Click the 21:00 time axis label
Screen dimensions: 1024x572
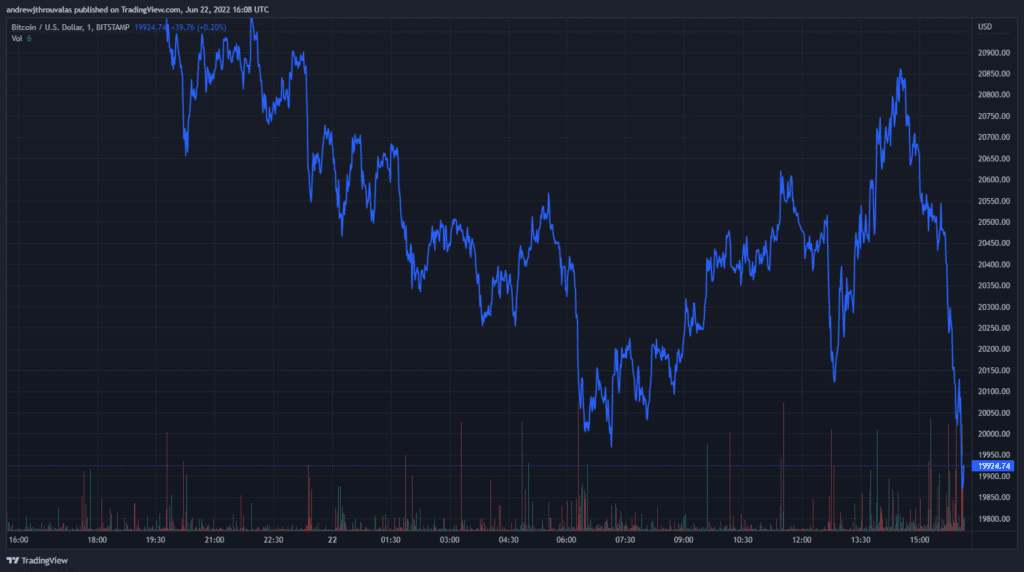pyautogui.click(x=214, y=540)
